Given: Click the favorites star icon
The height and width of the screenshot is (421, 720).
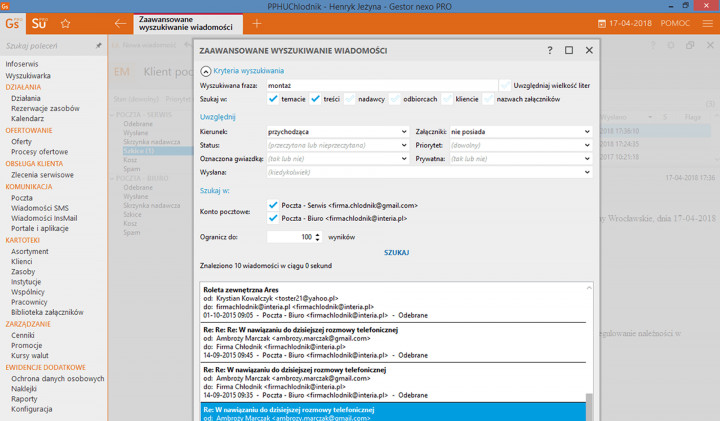Looking at the screenshot, I should click(x=66, y=22).
